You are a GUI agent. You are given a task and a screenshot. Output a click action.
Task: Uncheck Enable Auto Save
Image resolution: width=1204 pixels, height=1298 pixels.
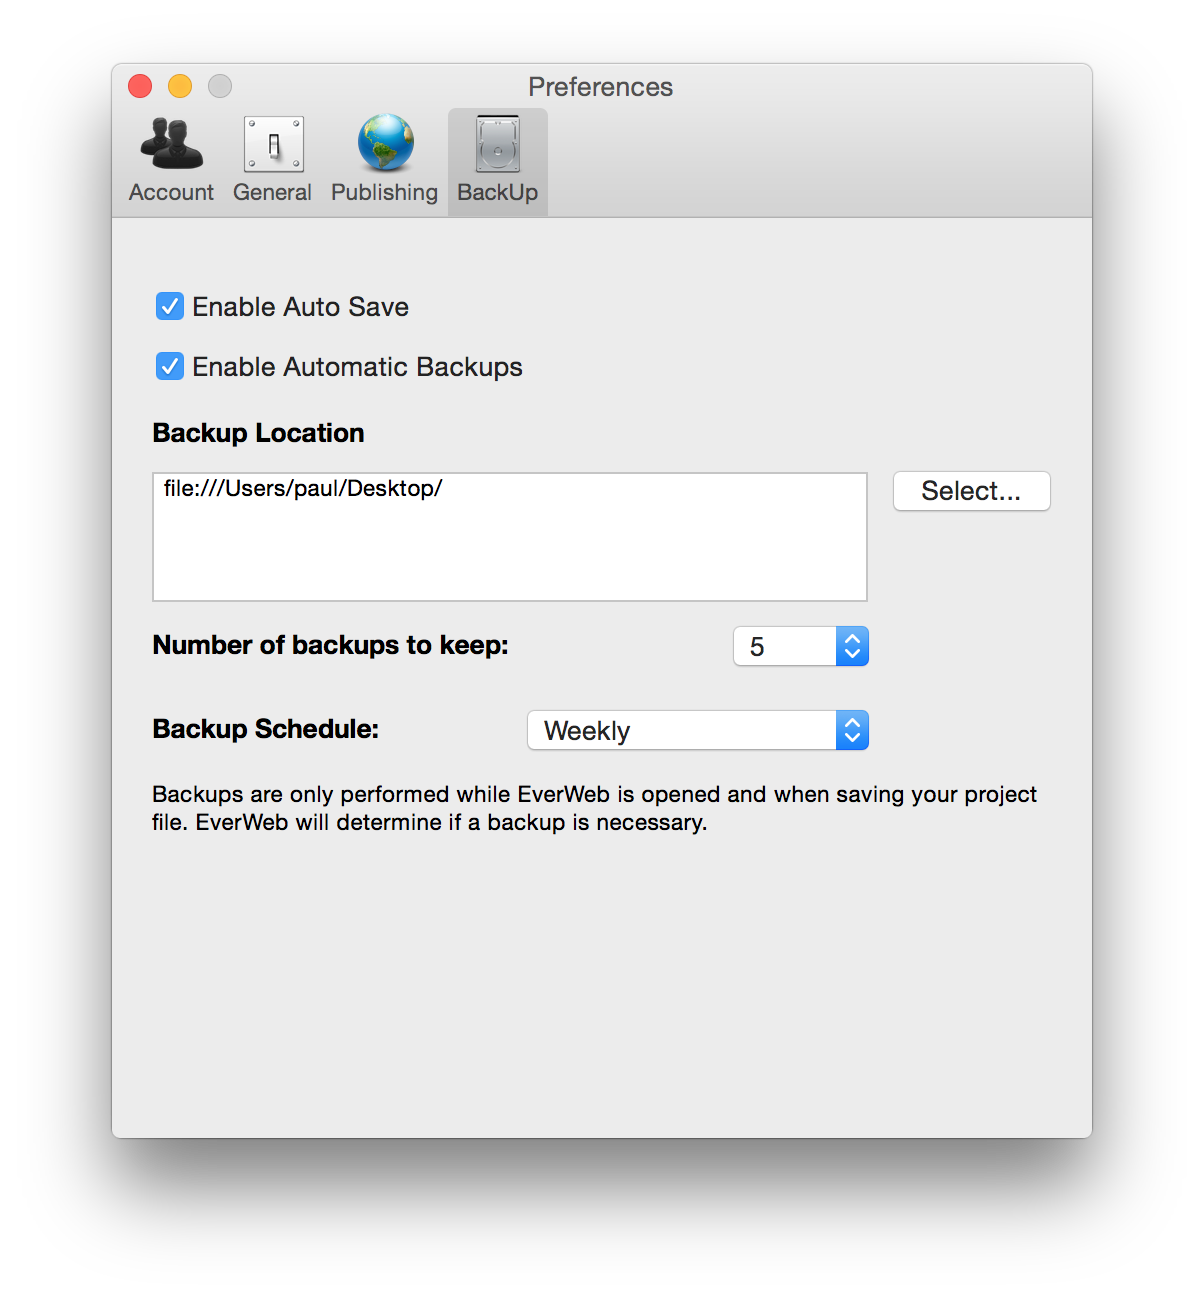(x=170, y=306)
